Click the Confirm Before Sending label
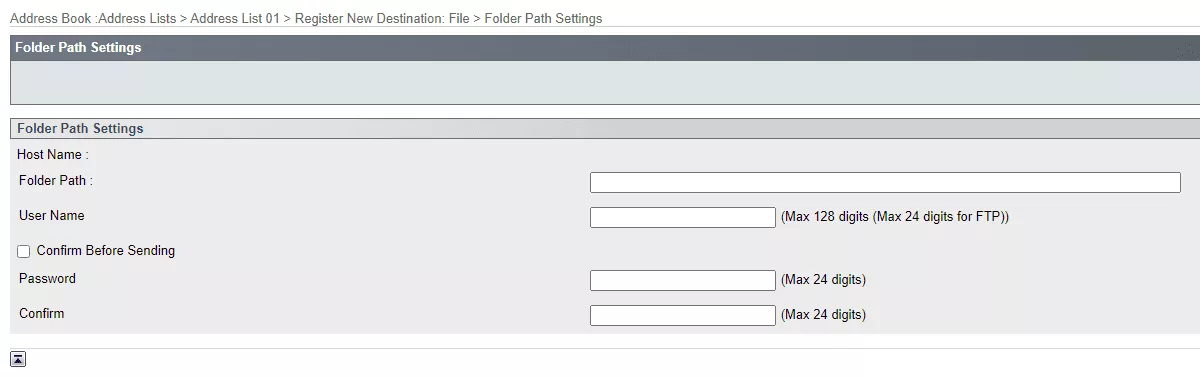Image resolution: width=1200 pixels, height=378 pixels. (x=106, y=251)
